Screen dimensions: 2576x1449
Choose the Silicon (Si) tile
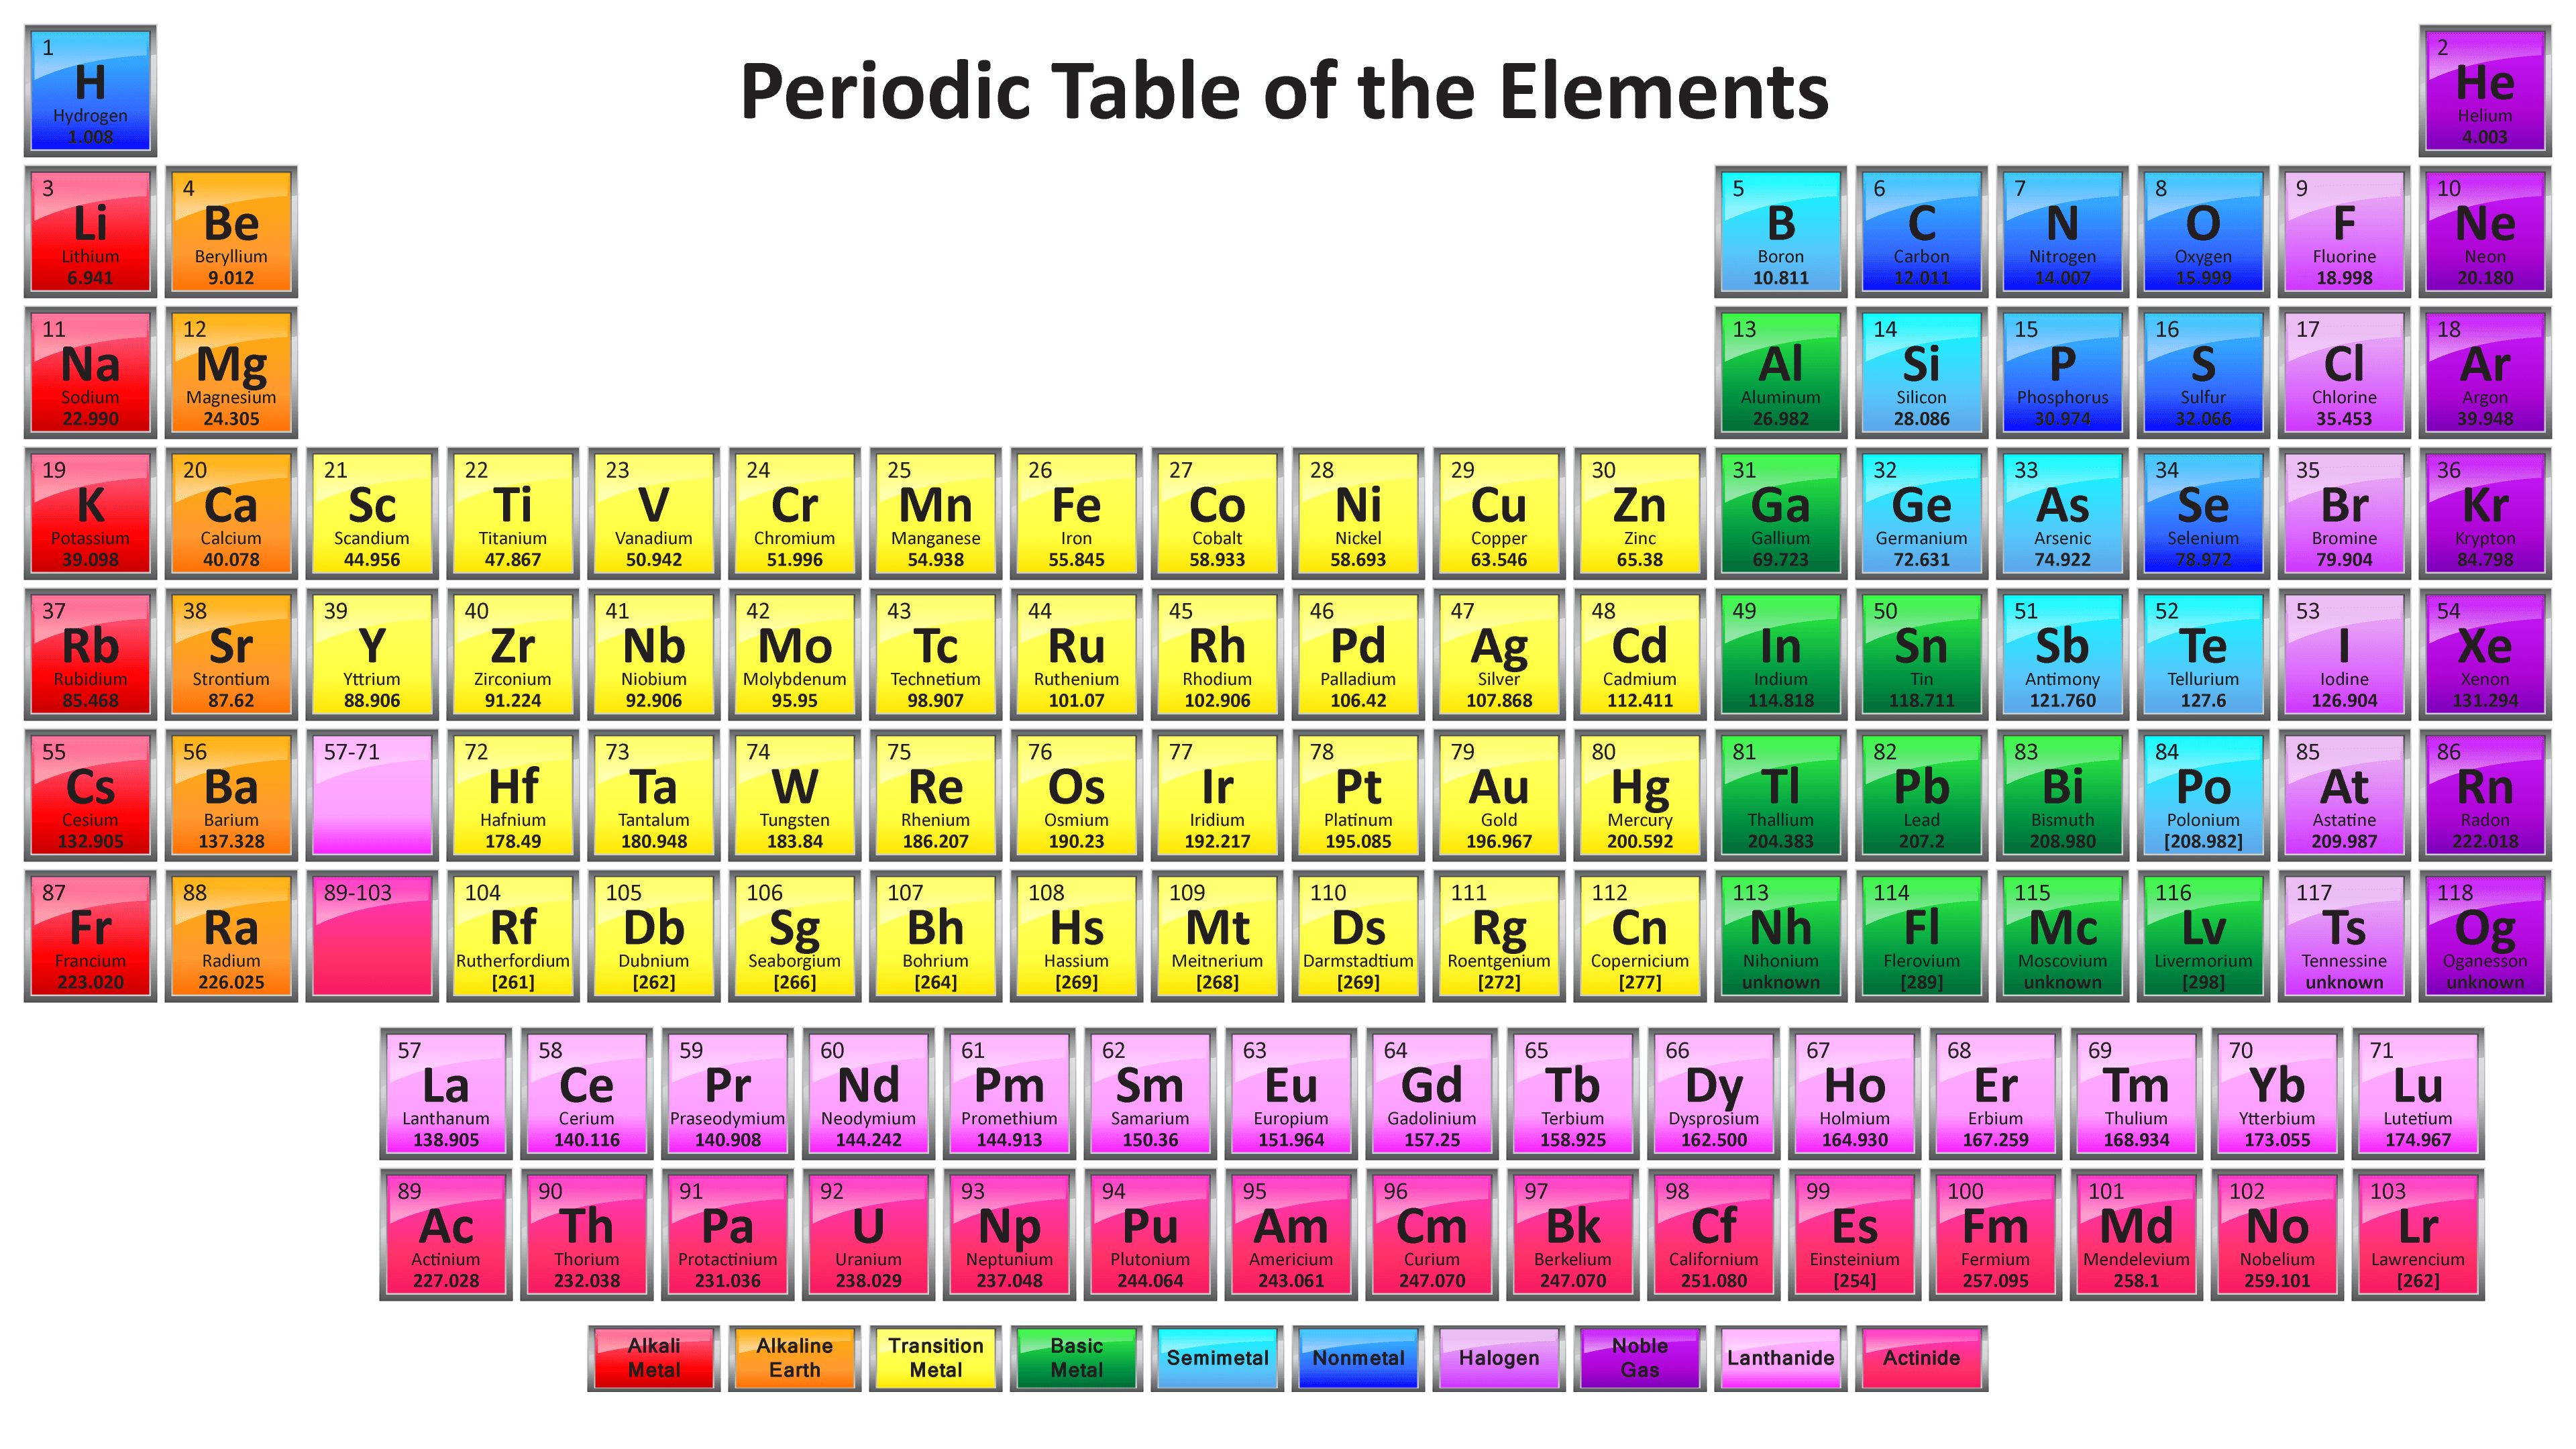point(1921,373)
